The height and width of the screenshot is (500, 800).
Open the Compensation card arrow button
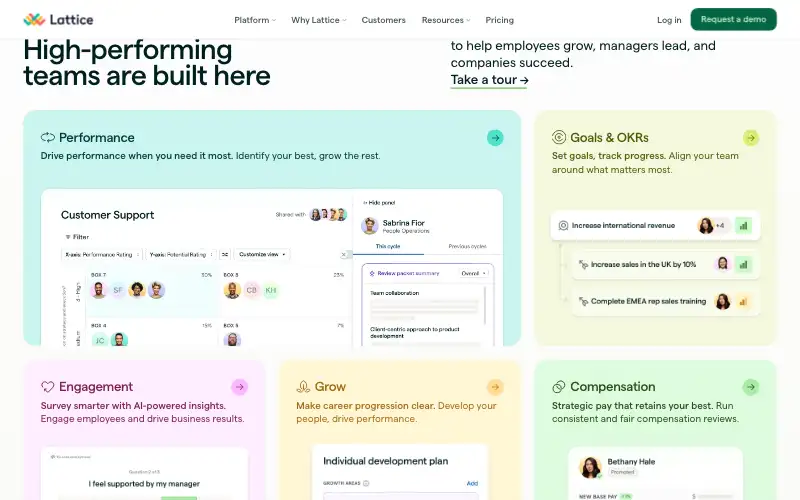click(x=751, y=387)
